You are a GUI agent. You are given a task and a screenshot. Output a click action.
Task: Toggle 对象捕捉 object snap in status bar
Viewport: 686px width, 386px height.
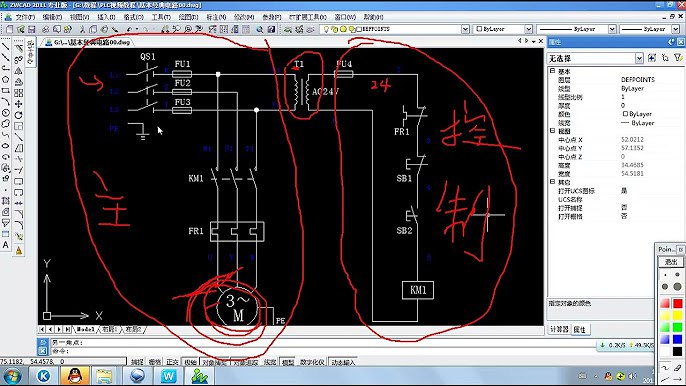coord(214,362)
